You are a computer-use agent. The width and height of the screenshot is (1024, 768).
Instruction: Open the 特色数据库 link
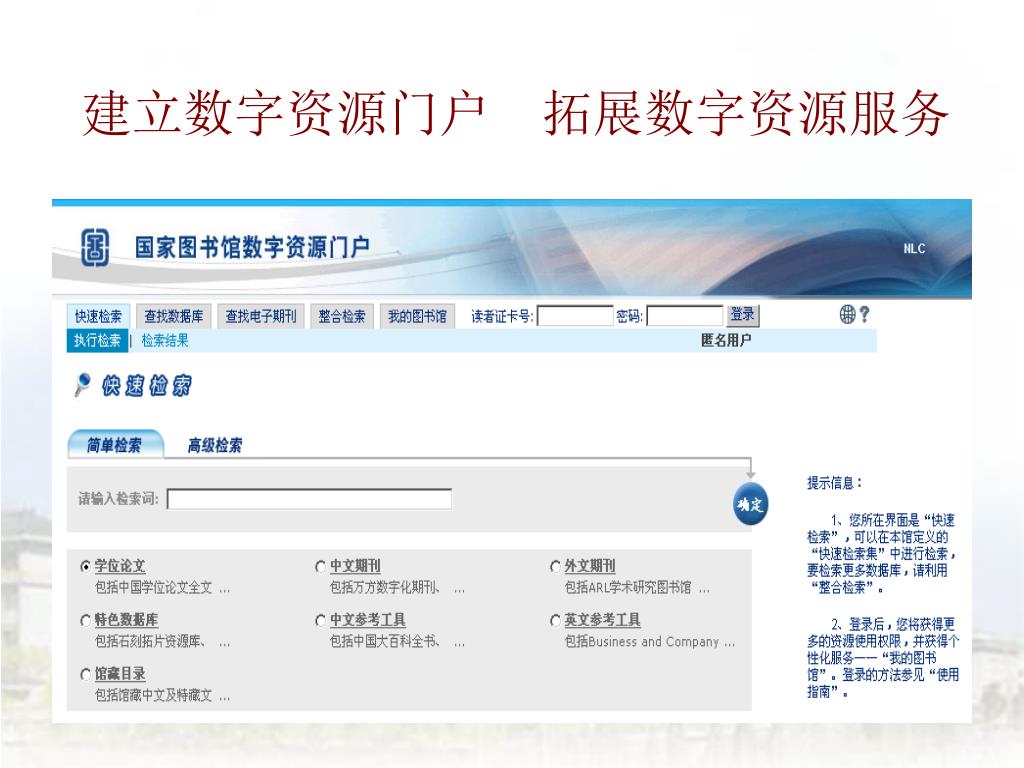point(126,620)
